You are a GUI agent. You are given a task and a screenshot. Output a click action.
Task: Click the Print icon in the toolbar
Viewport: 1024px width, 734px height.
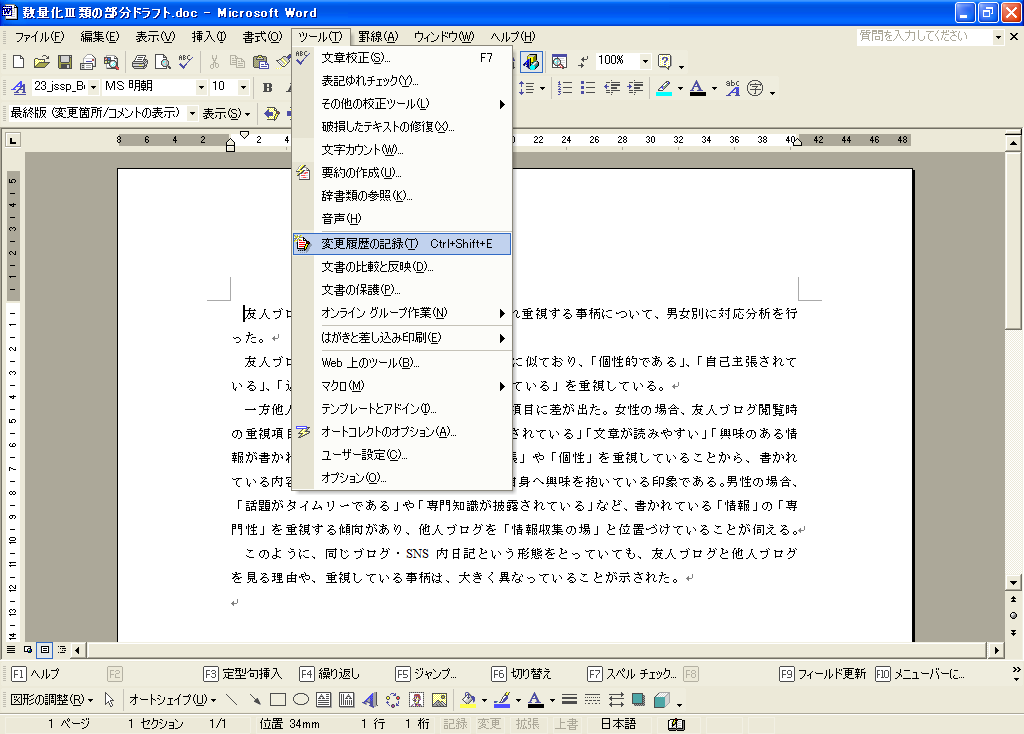point(141,62)
